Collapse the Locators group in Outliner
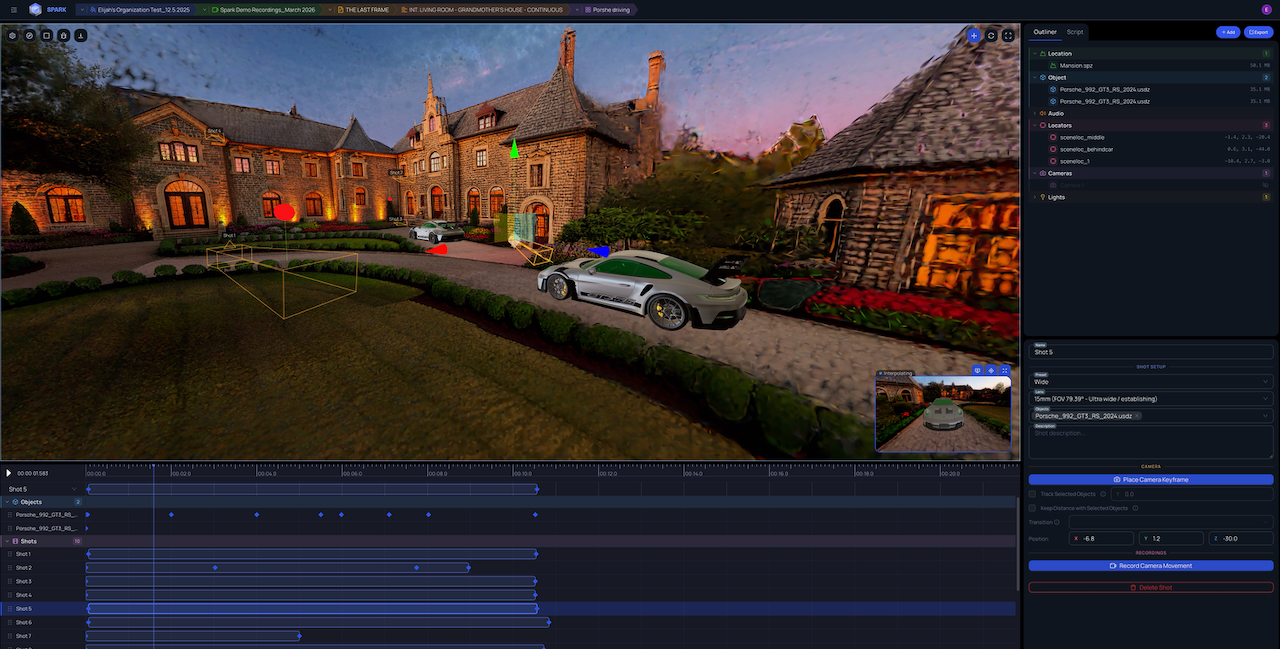 pos(1035,125)
